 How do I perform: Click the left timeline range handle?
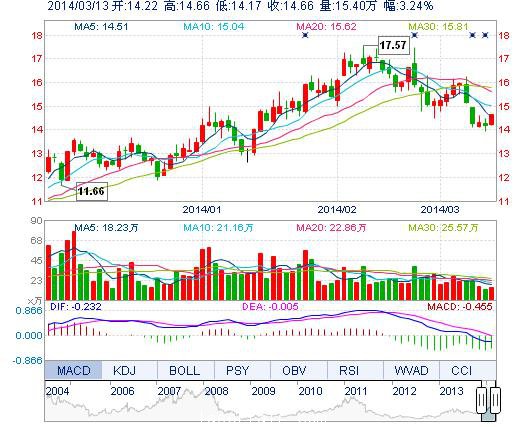[481, 400]
